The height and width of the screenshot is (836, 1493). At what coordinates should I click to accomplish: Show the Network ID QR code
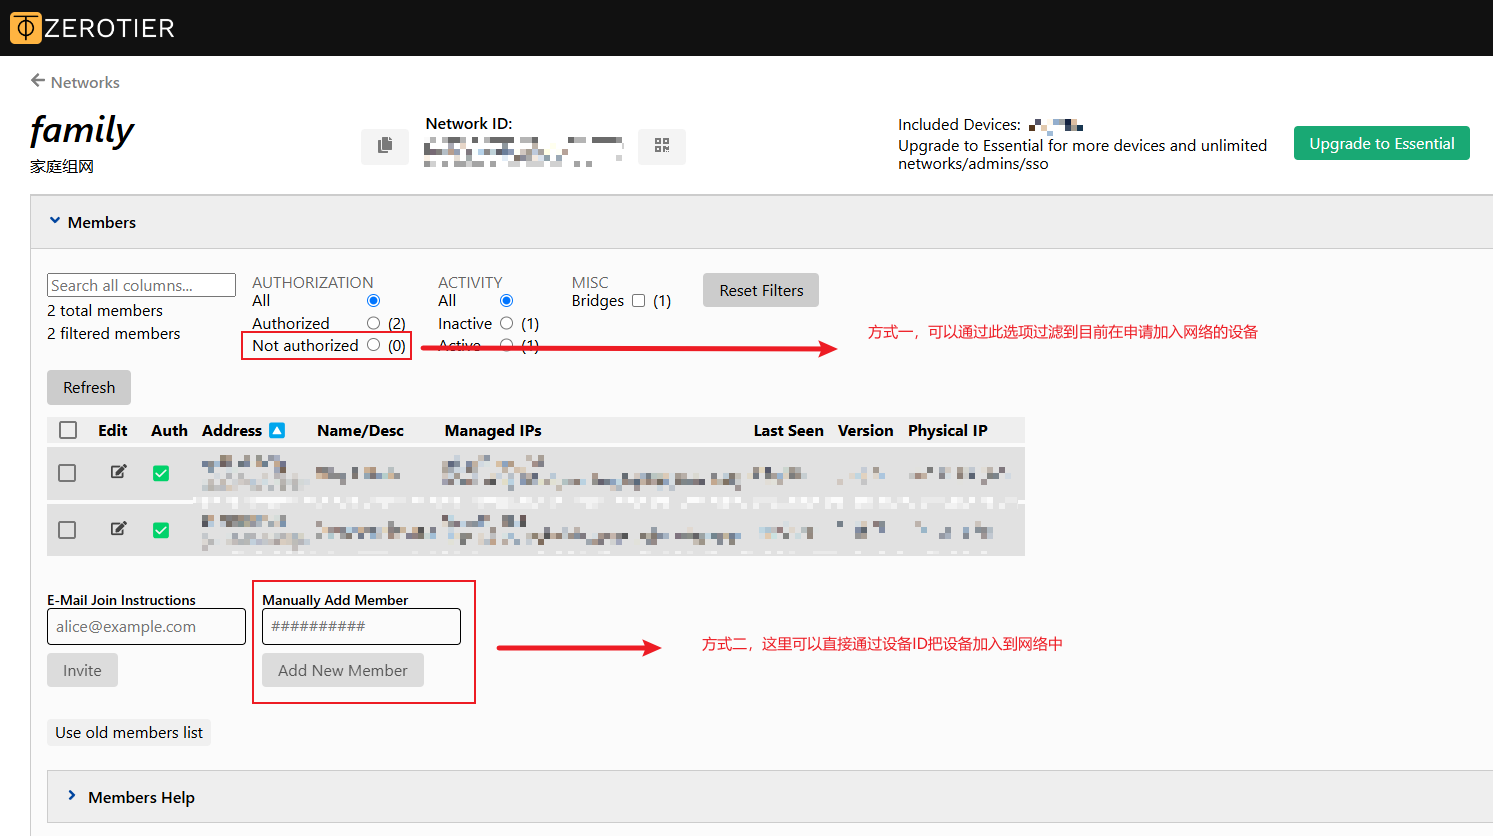coord(662,146)
